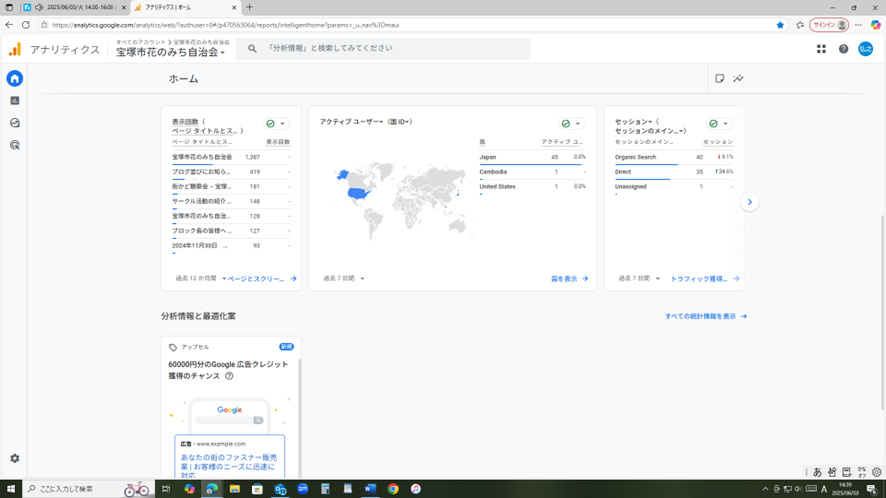This screenshot has width=886, height=498.
Task: Click the サークル活動の紹介 page row
Action: pos(231,201)
